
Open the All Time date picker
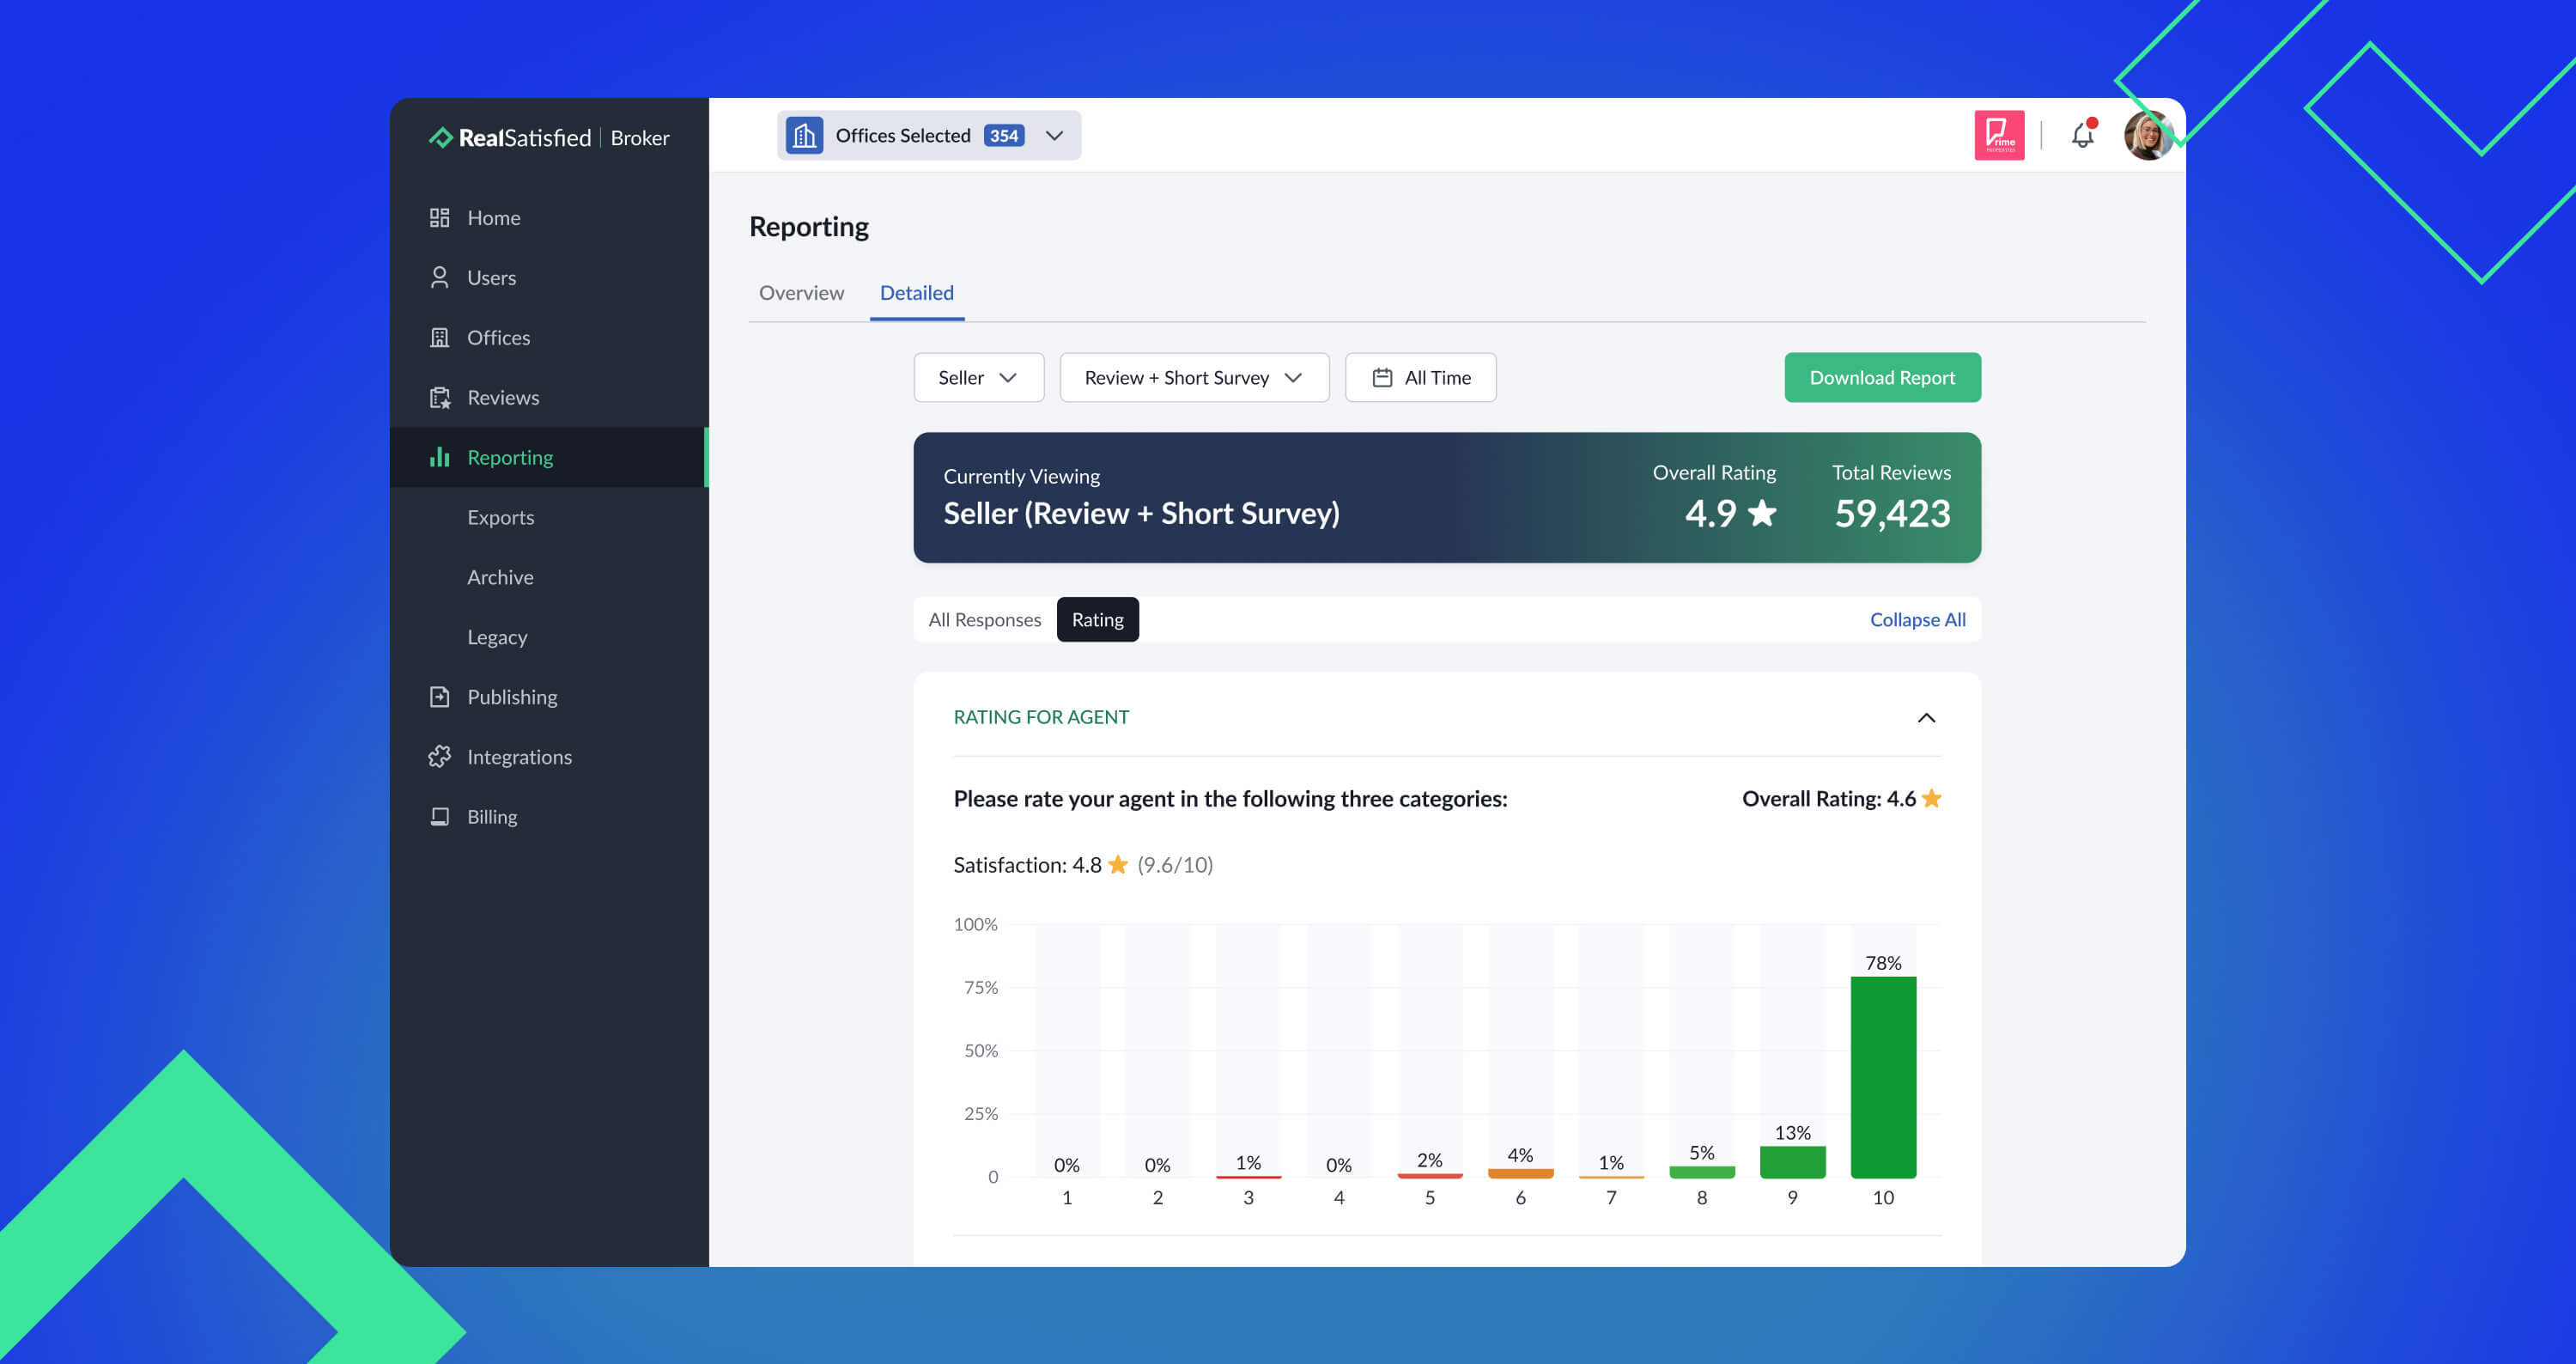click(x=1420, y=378)
